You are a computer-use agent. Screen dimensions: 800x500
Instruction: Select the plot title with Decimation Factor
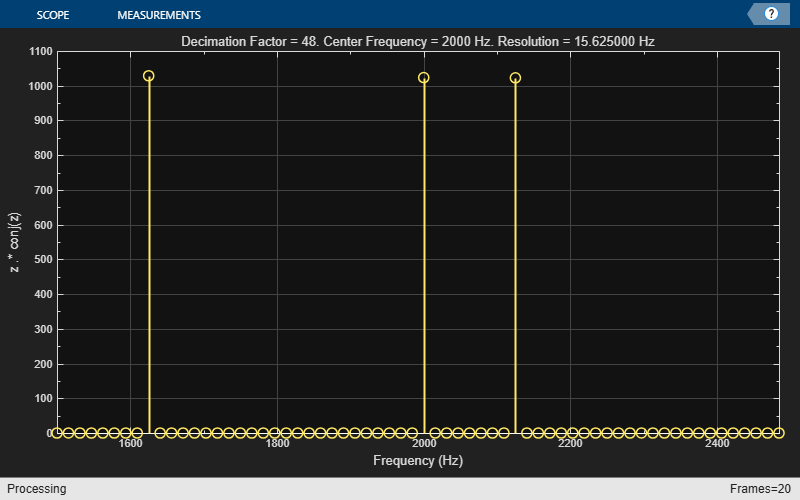point(418,42)
